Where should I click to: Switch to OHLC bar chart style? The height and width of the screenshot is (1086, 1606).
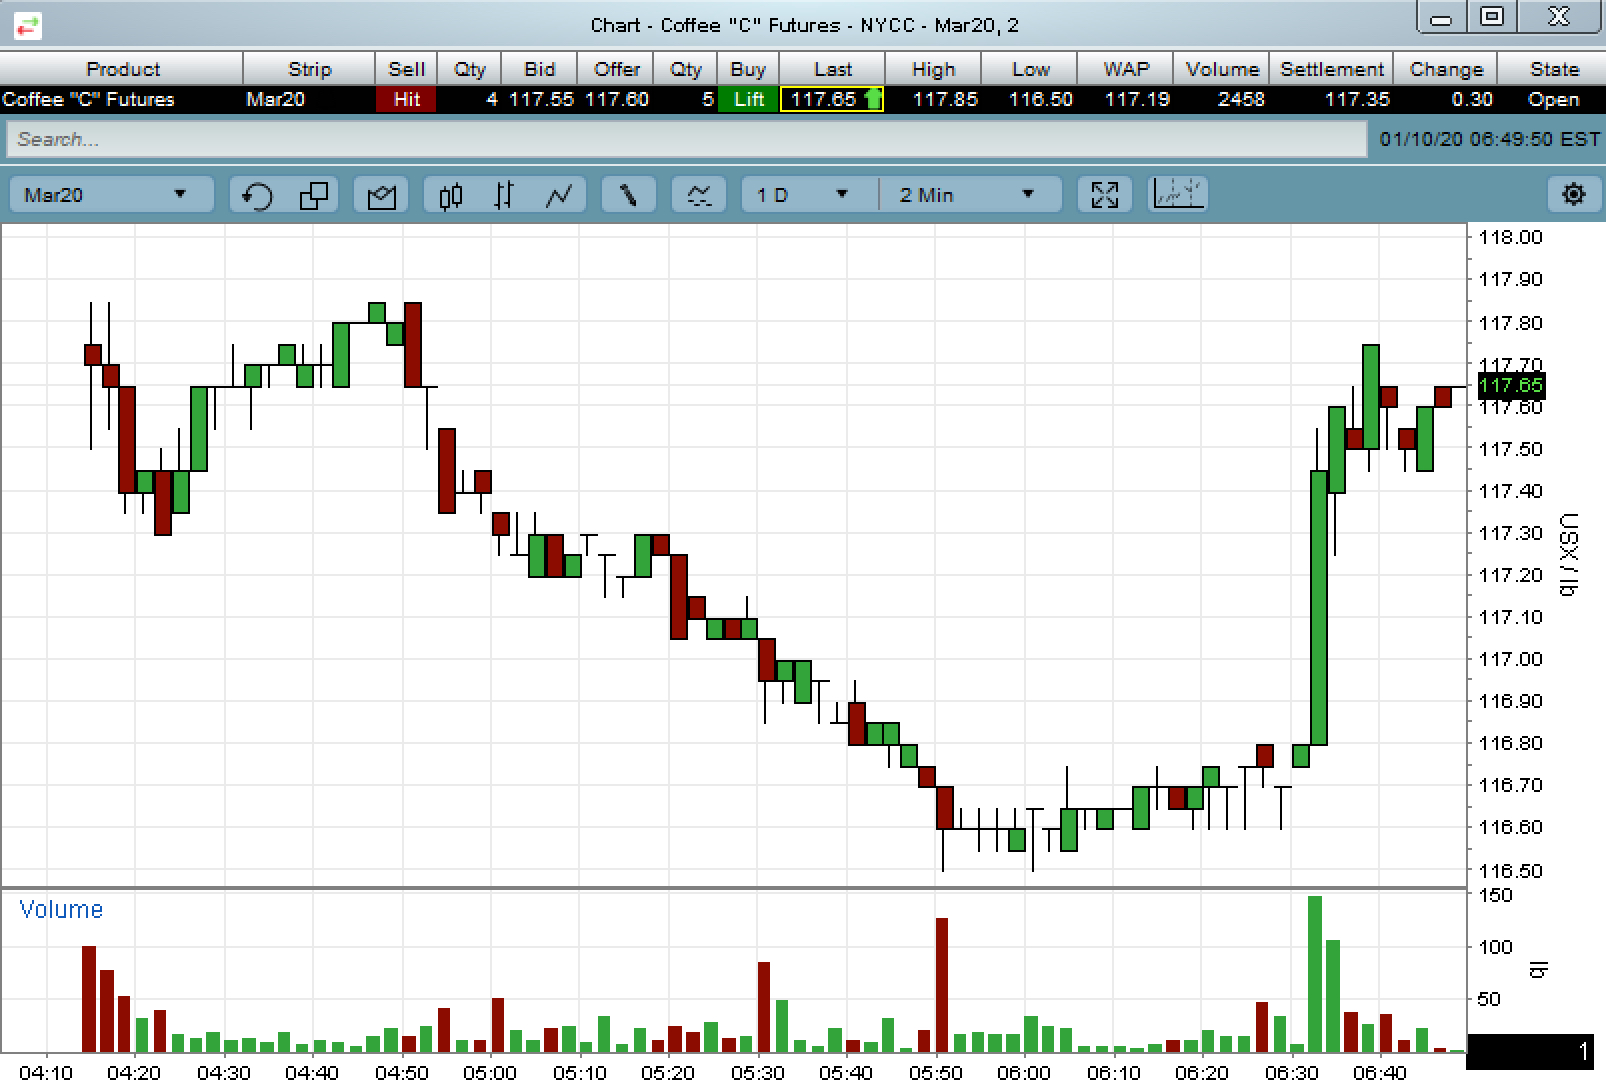[504, 195]
